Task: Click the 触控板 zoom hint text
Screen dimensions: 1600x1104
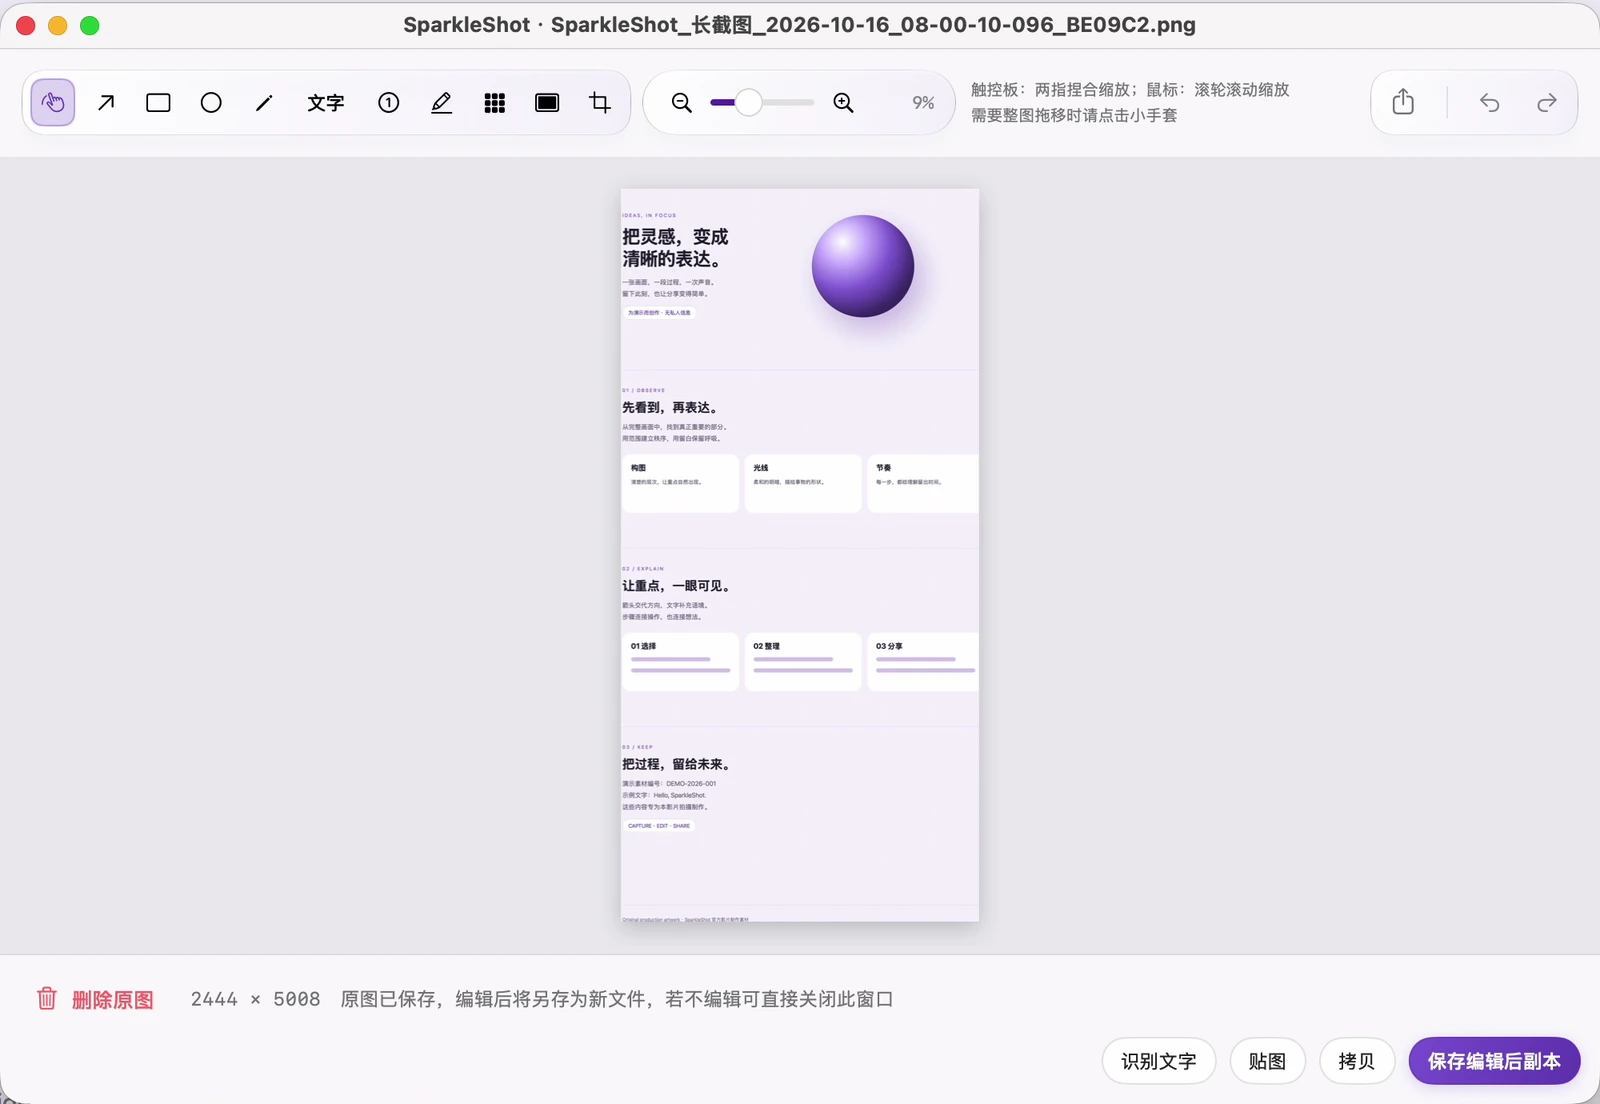Action: [1130, 89]
